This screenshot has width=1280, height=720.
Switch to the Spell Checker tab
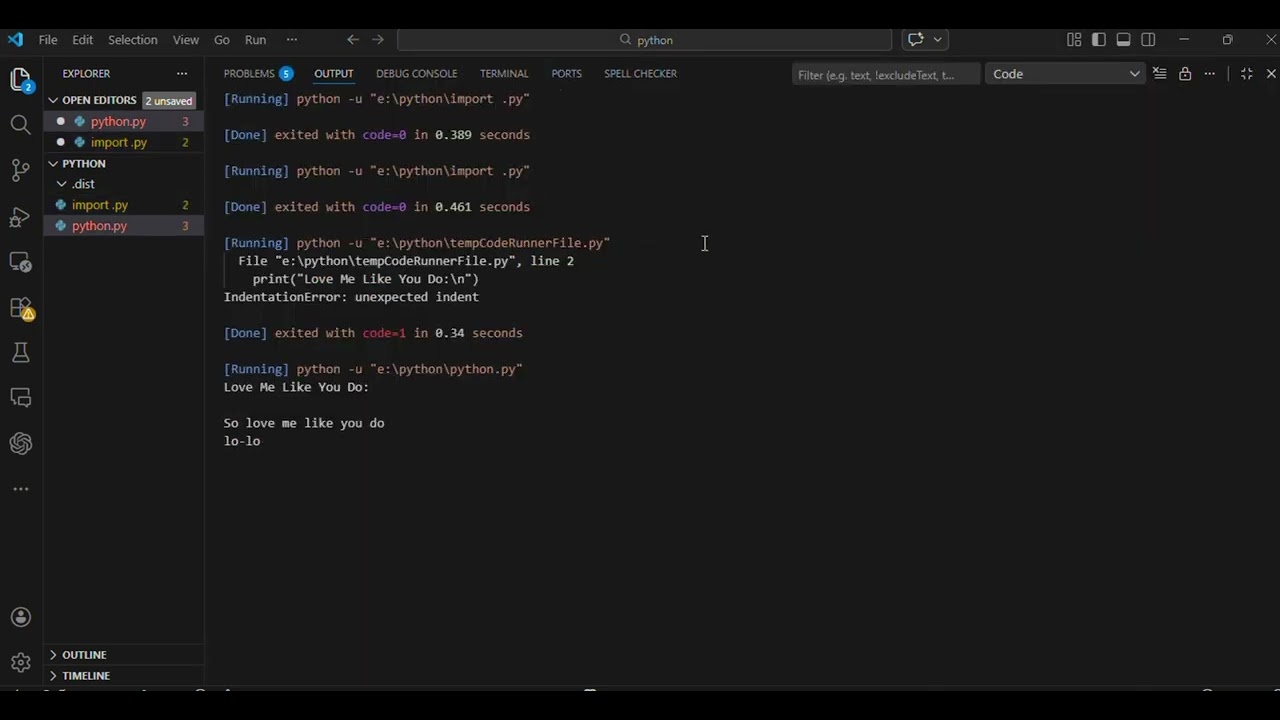(640, 74)
